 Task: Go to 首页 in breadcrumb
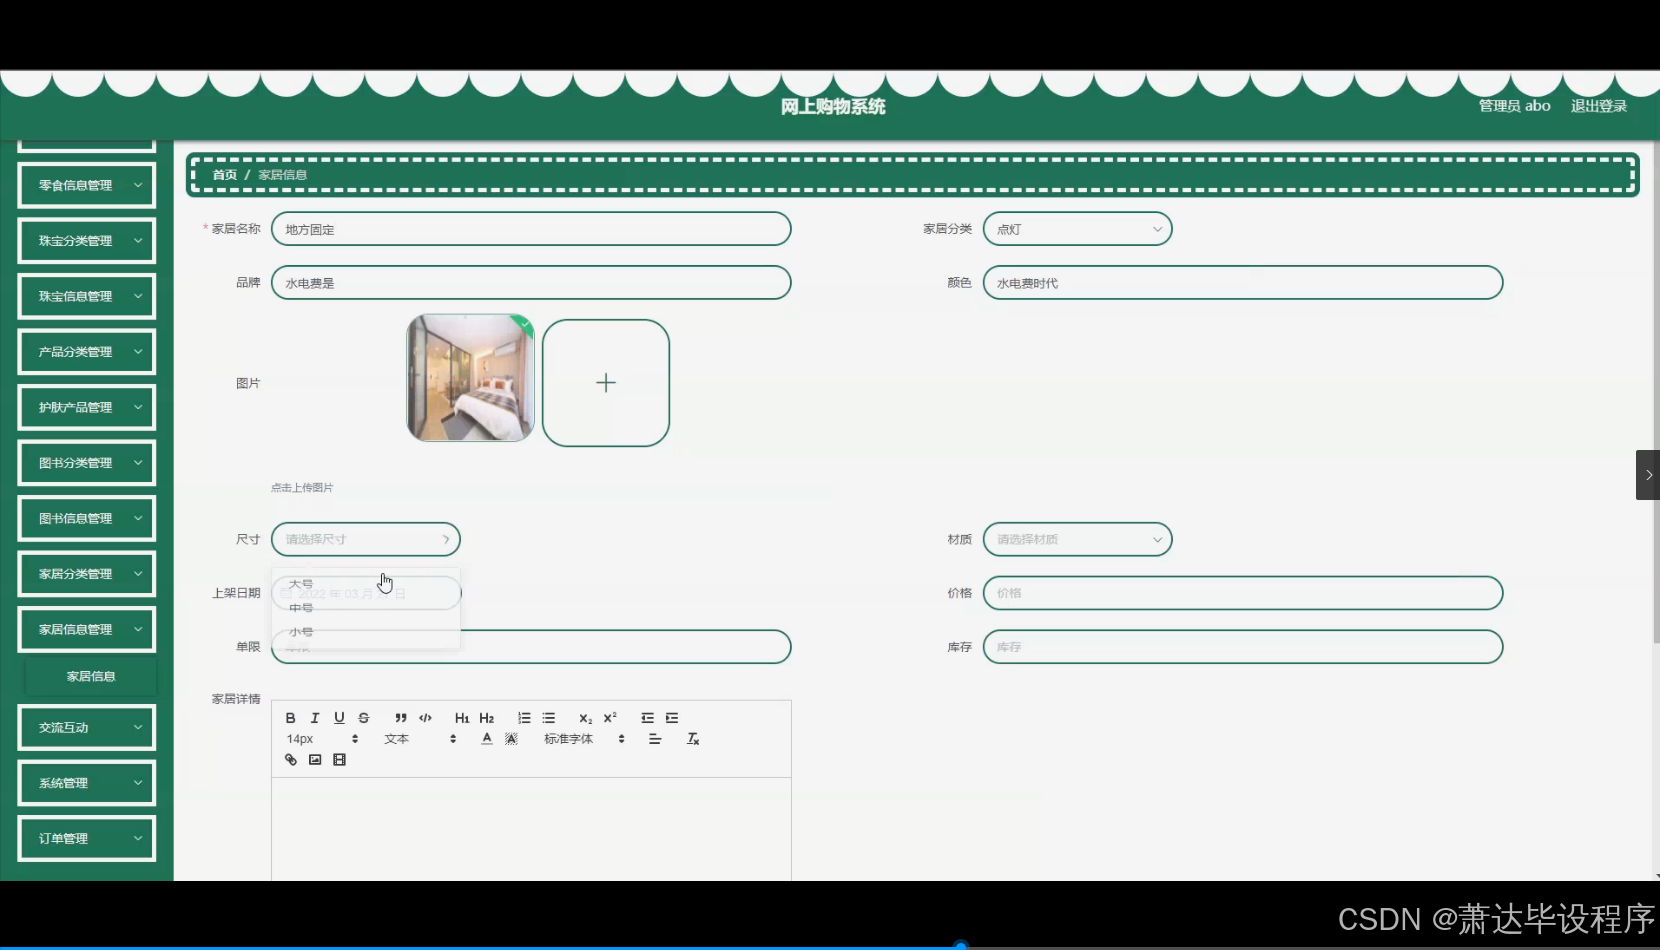point(225,175)
